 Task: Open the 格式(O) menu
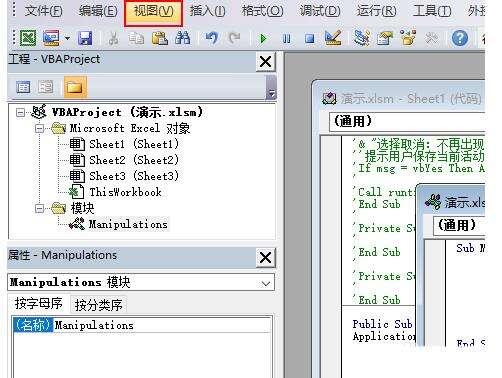[x=262, y=11]
